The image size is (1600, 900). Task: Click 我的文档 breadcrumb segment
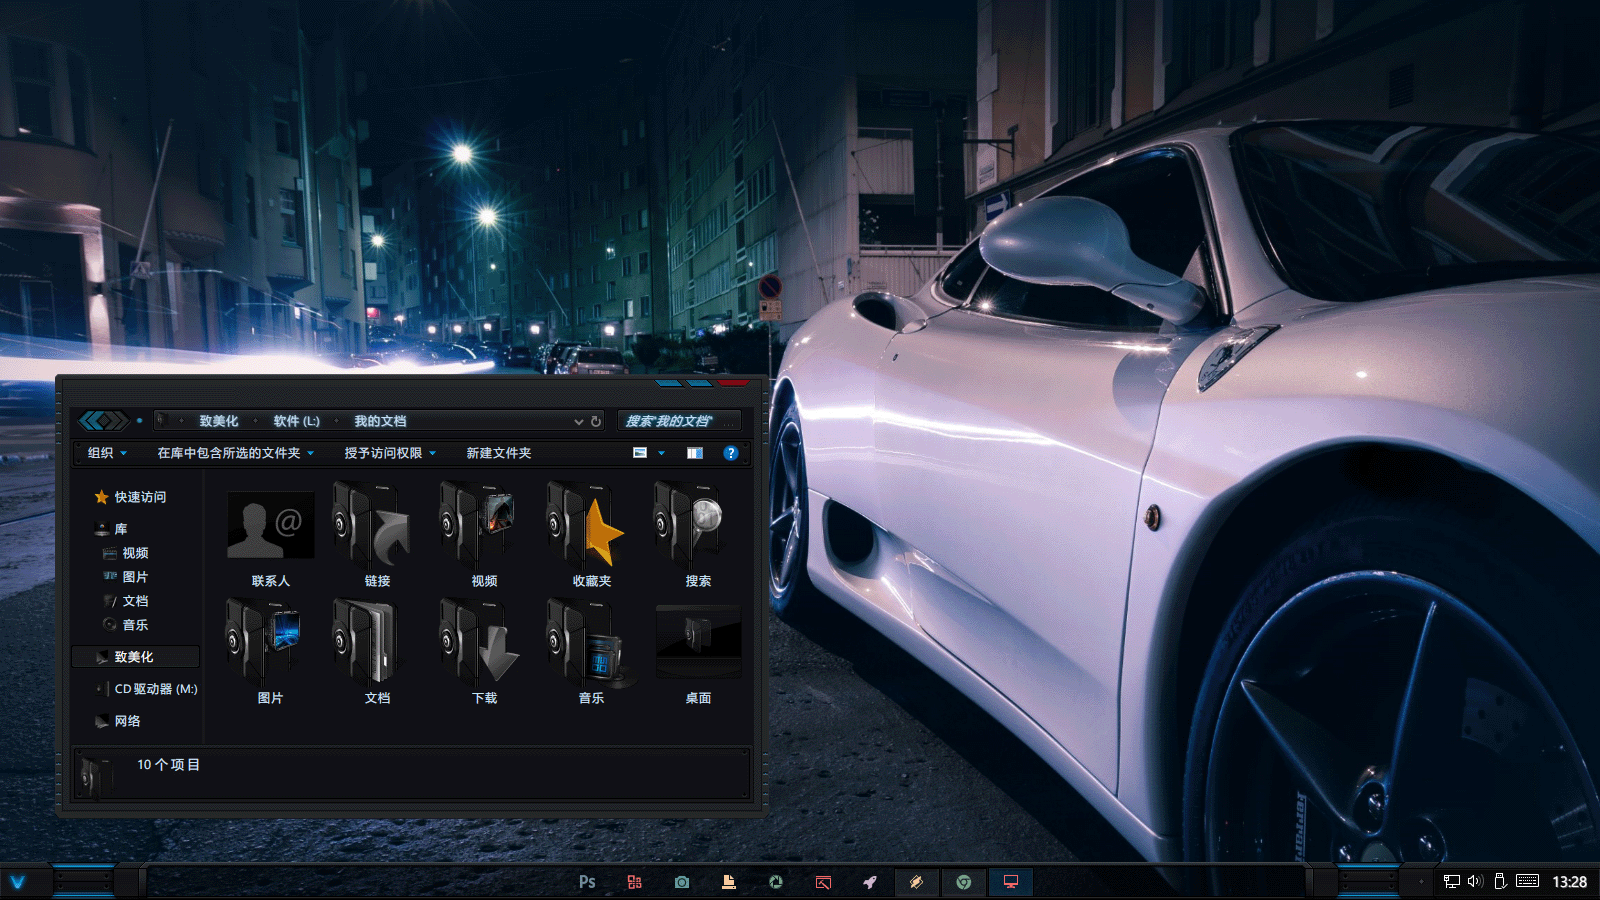[x=380, y=421]
